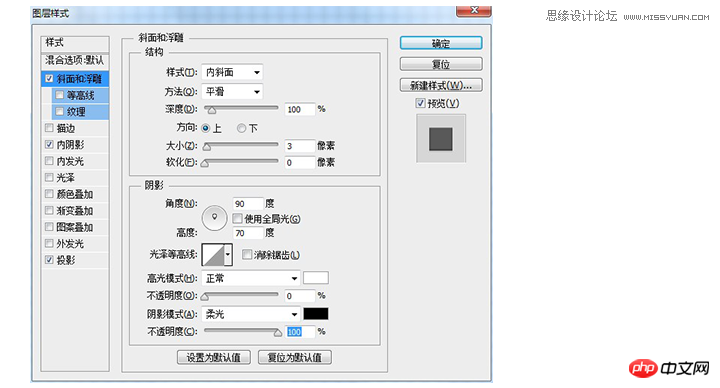Click the 确定 OK button
720x388 pixels.
(x=441, y=43)
